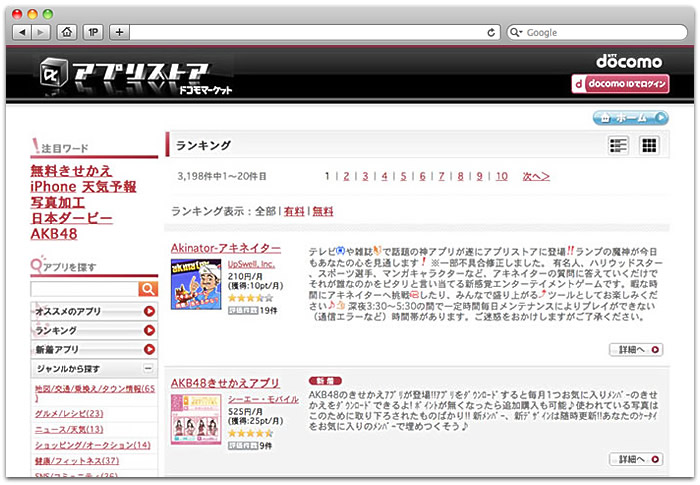Click the Akinator app thumbnail
Image resolution: width=700 pixels, height=485 pixels.
click(195, 284)
